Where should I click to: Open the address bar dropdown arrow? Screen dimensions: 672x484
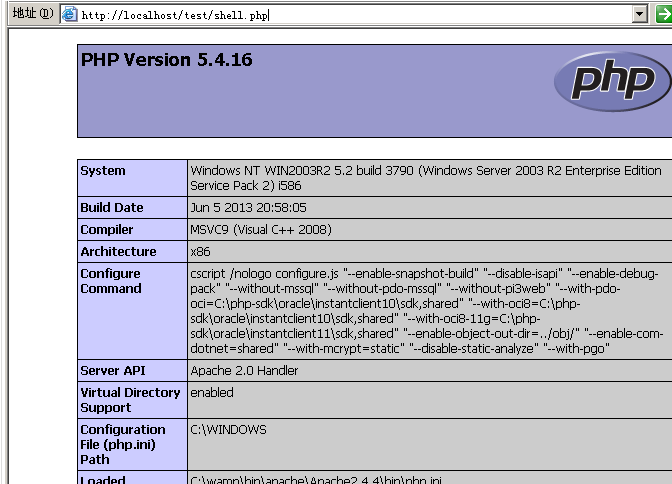coord(639,14)
